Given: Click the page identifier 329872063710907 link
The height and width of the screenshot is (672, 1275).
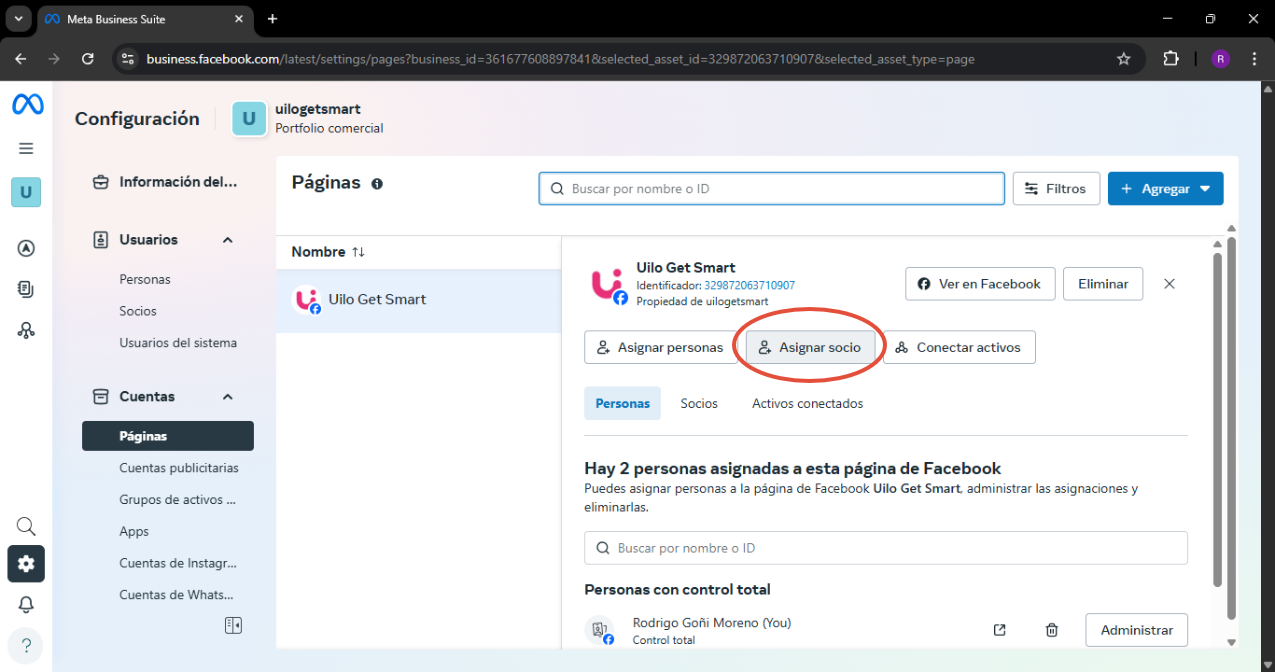Looking at the screenshot, I should (x=749, y=286).
